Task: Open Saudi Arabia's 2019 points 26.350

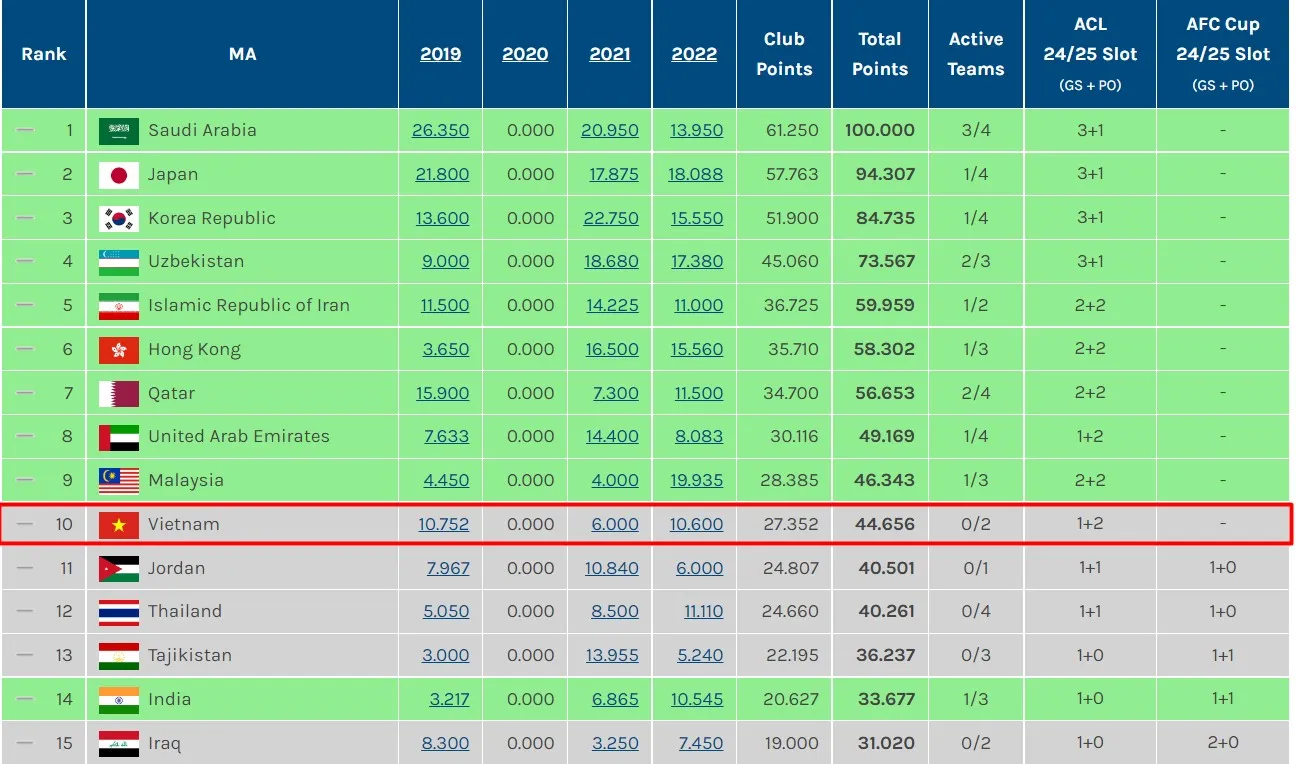Action: point(440,131)
